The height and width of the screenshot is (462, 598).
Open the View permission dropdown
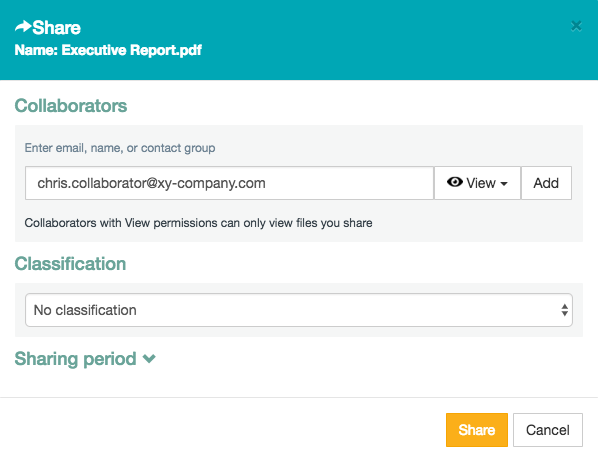coord(477,183)
